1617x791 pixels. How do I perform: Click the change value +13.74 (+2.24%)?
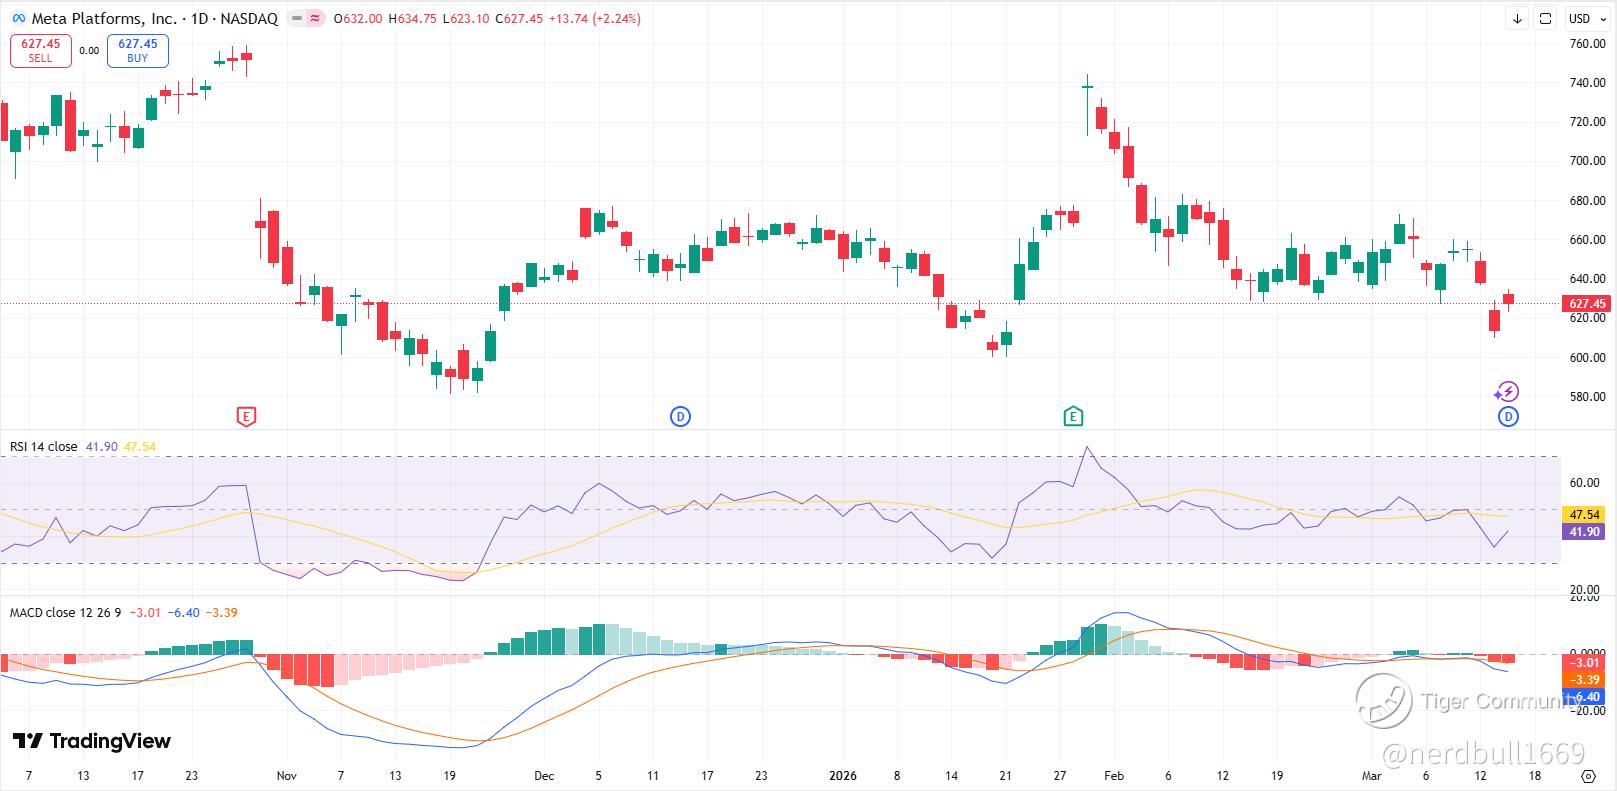click(x=595, y=18)
